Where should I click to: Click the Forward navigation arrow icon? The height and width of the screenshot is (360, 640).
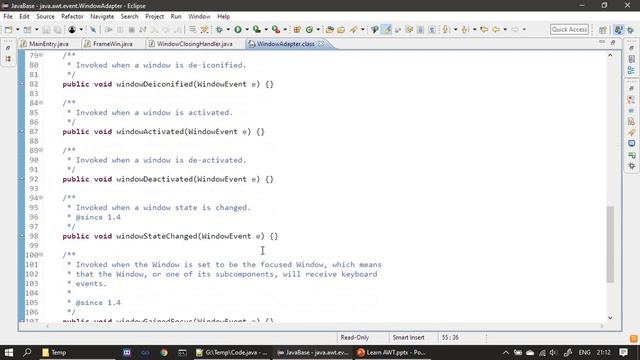pos(515,29)
